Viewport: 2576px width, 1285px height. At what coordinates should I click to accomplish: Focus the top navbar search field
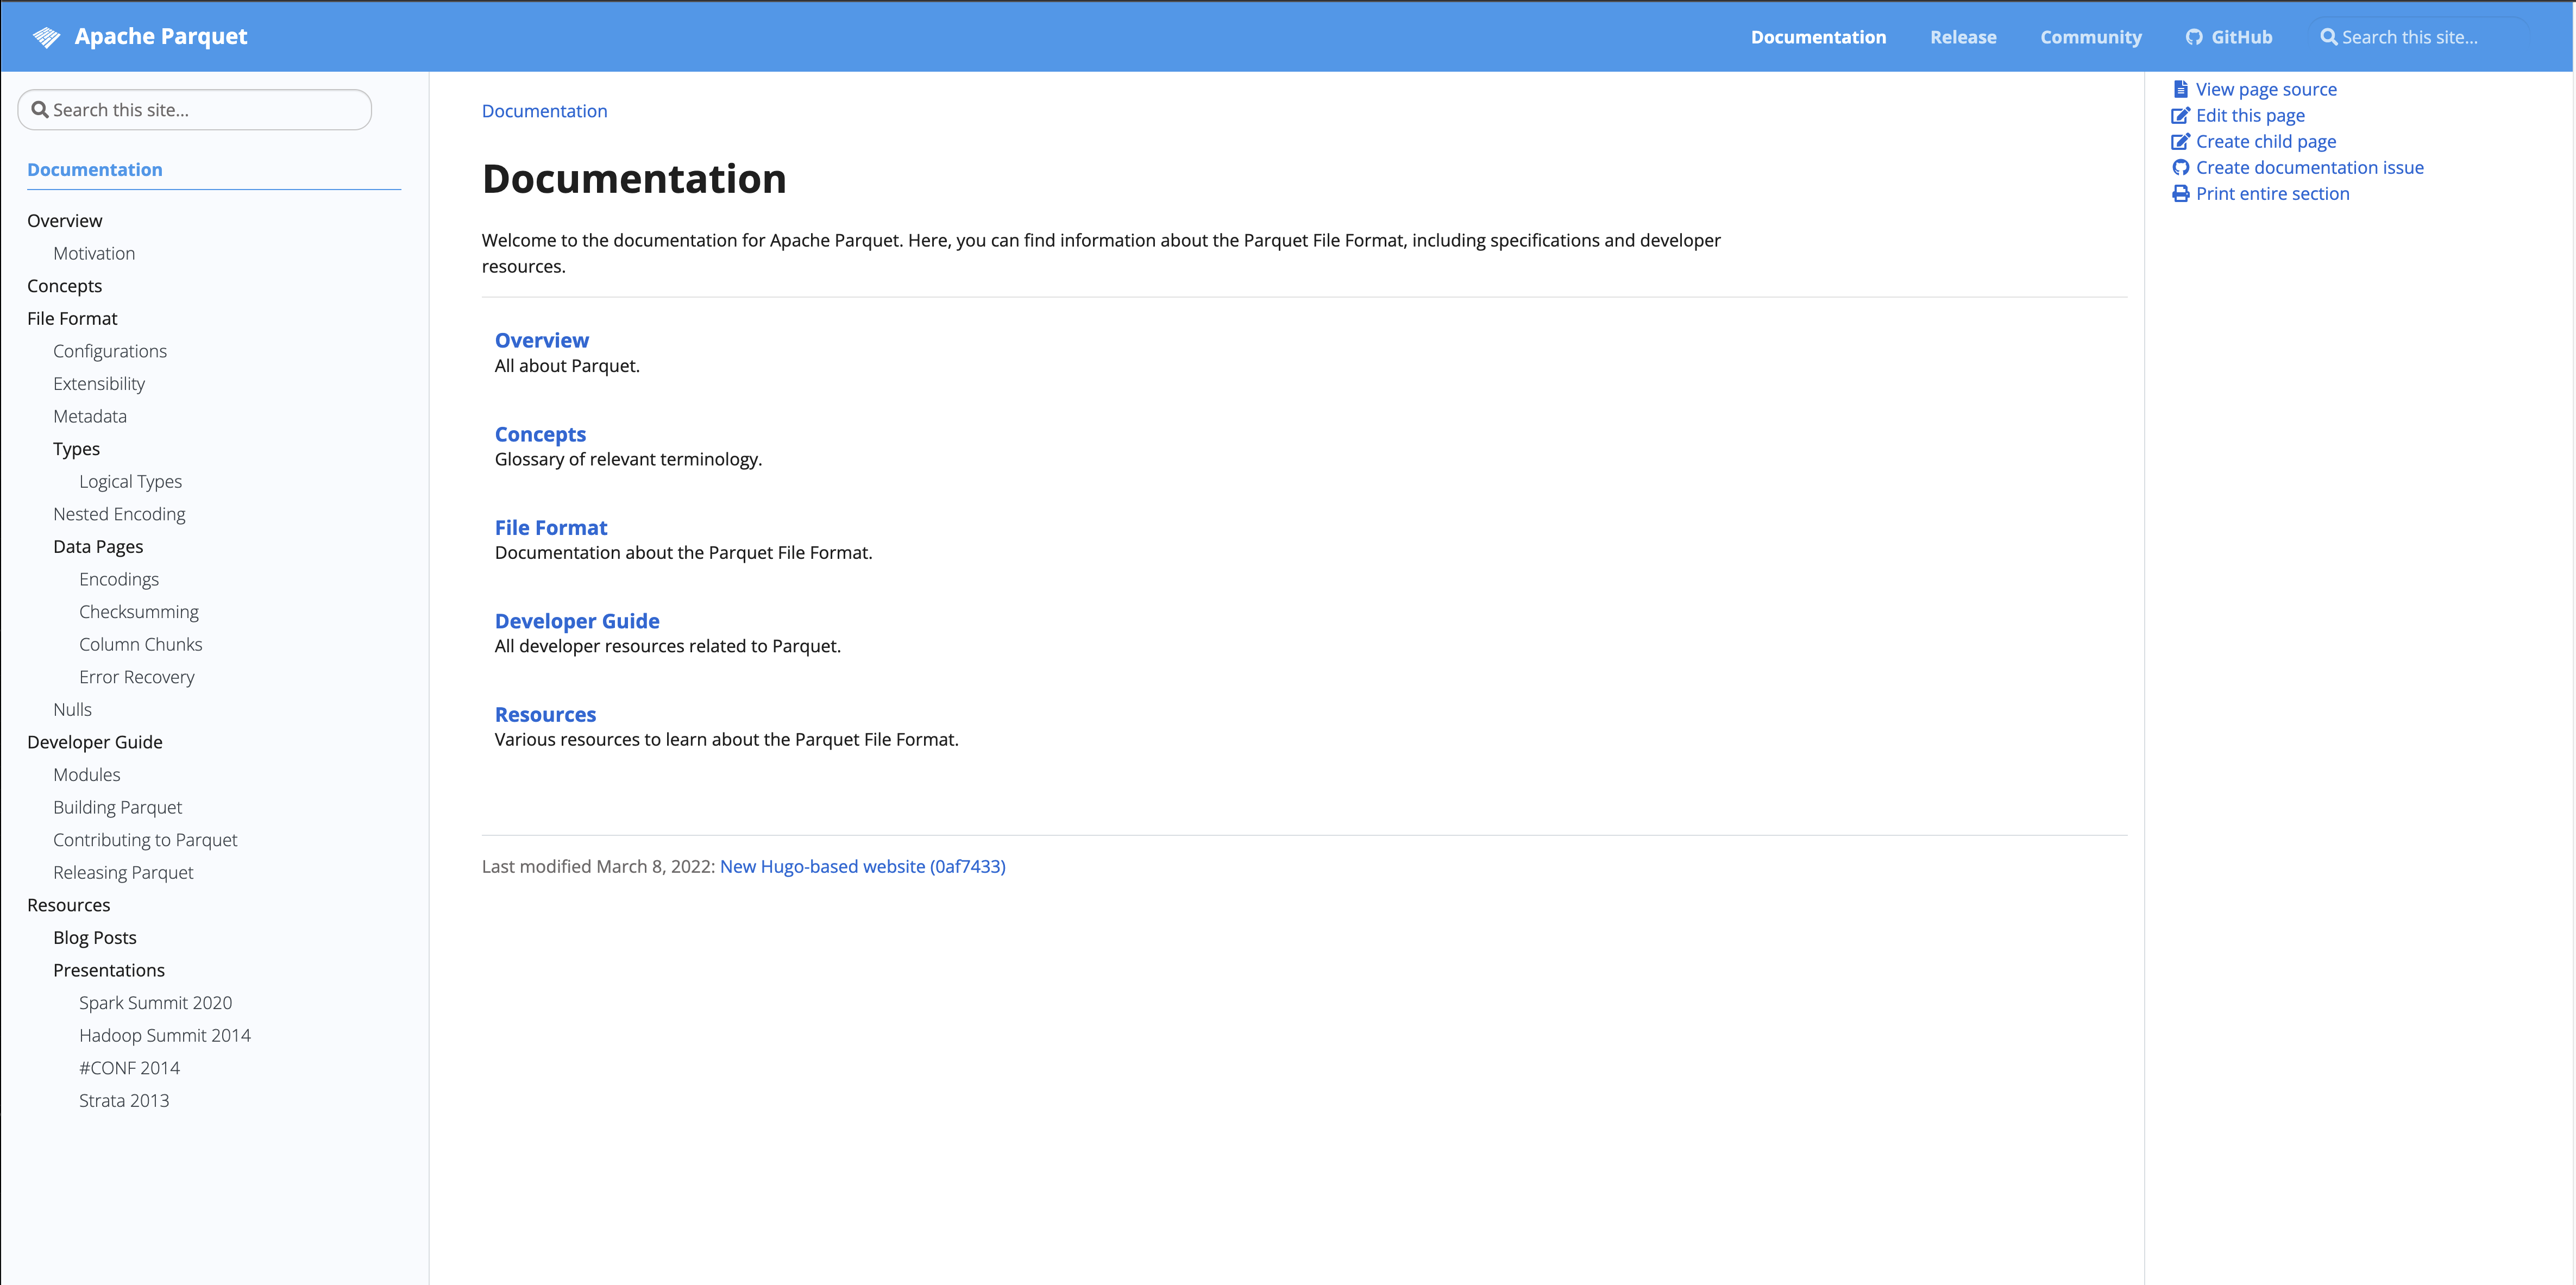click(2420, 37)
